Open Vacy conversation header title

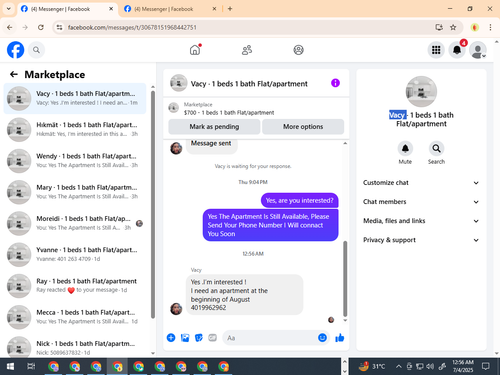[x=249, y=84]
